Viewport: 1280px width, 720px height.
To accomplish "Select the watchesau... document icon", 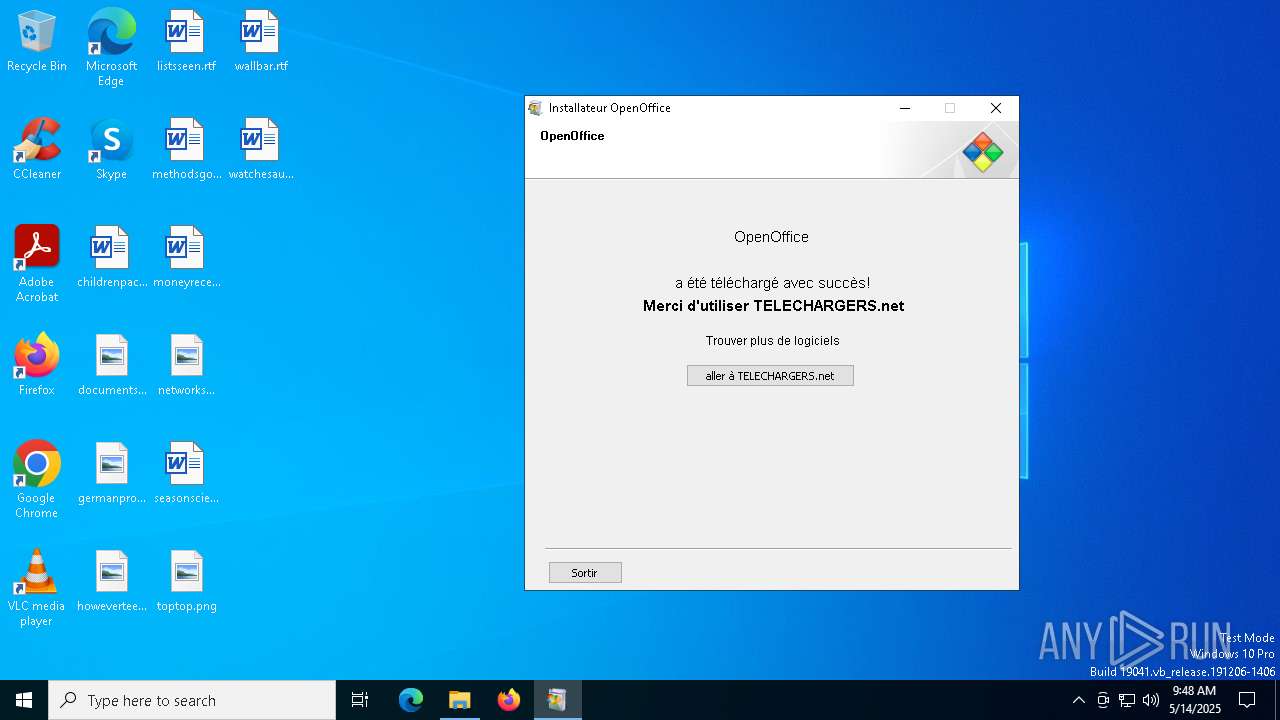I will 261,150.
